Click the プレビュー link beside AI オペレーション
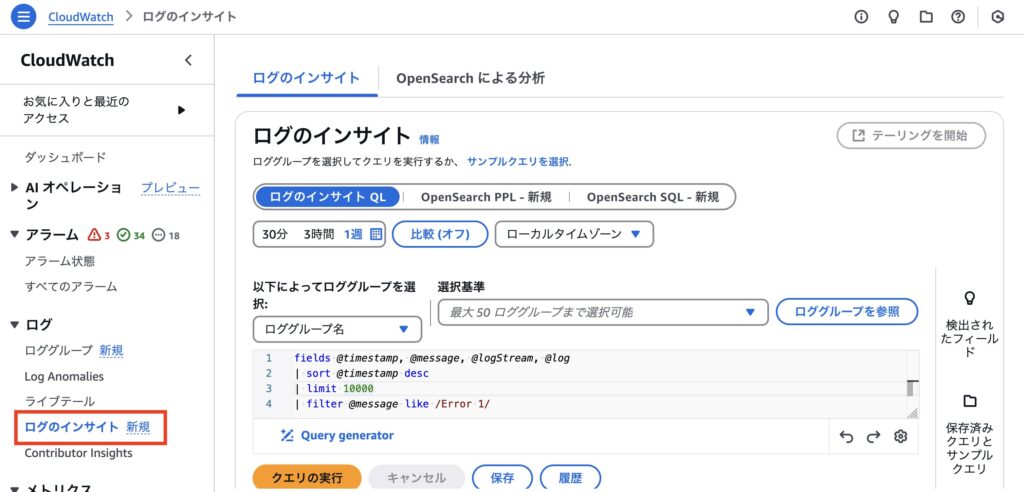1024x492 pixels. (x=170, y=188)
